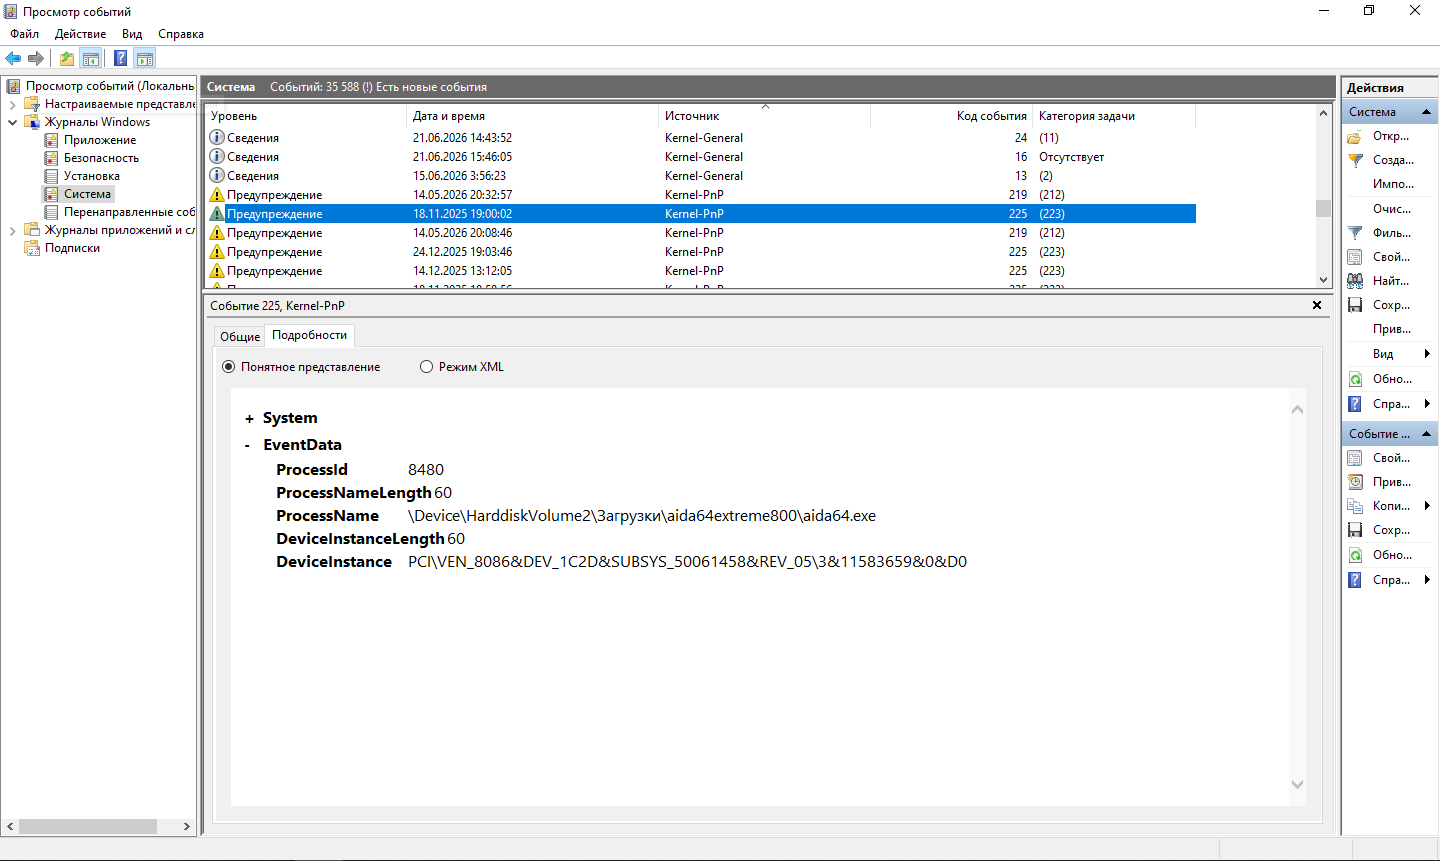The image size is (1440, 861).
Task: Expand Настраиваемые представления in the tree
Action: (x=12, y=104)
